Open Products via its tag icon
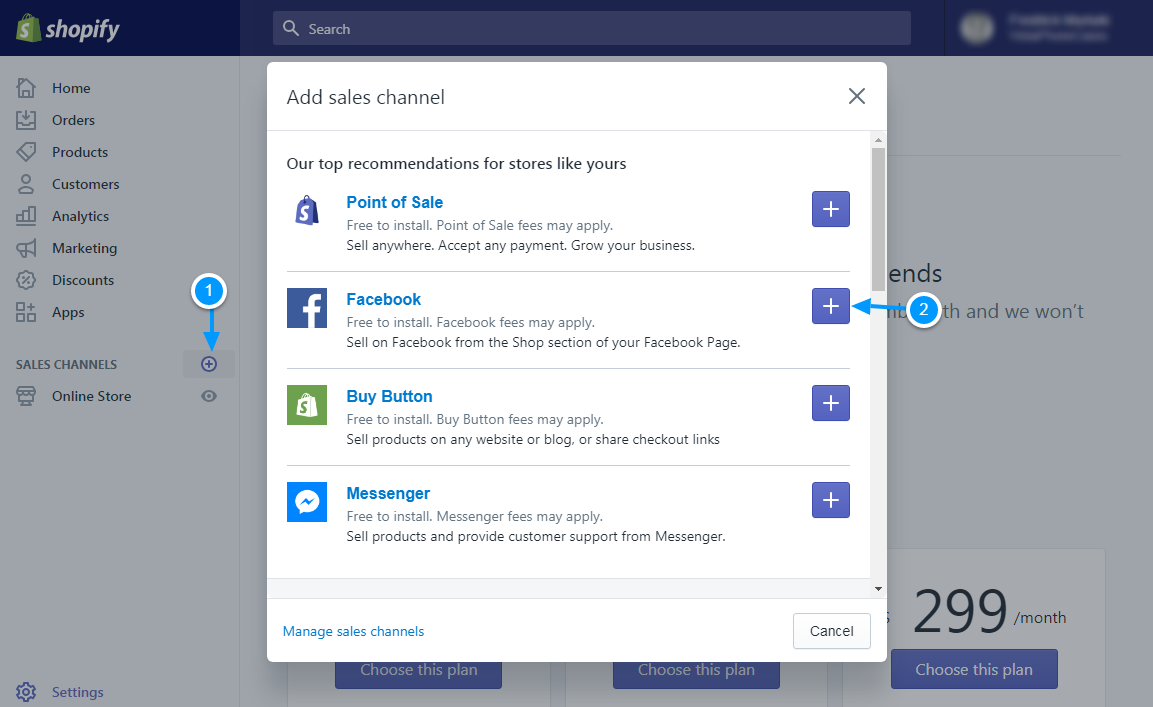This screenshot has height=707, width=1153. tap(26, 152)
